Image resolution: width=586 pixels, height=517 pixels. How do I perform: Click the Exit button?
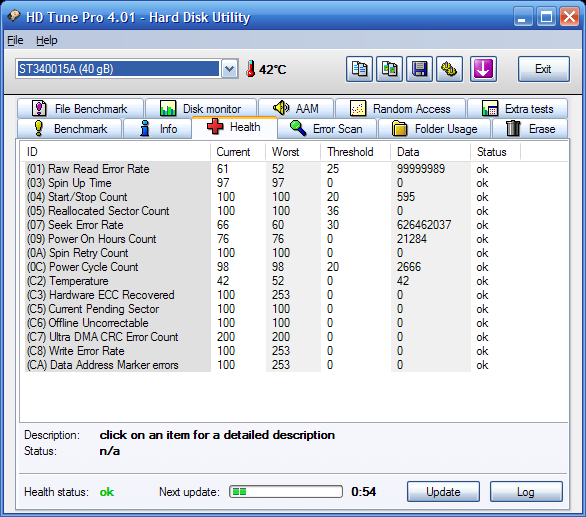(x=544, y=69)
